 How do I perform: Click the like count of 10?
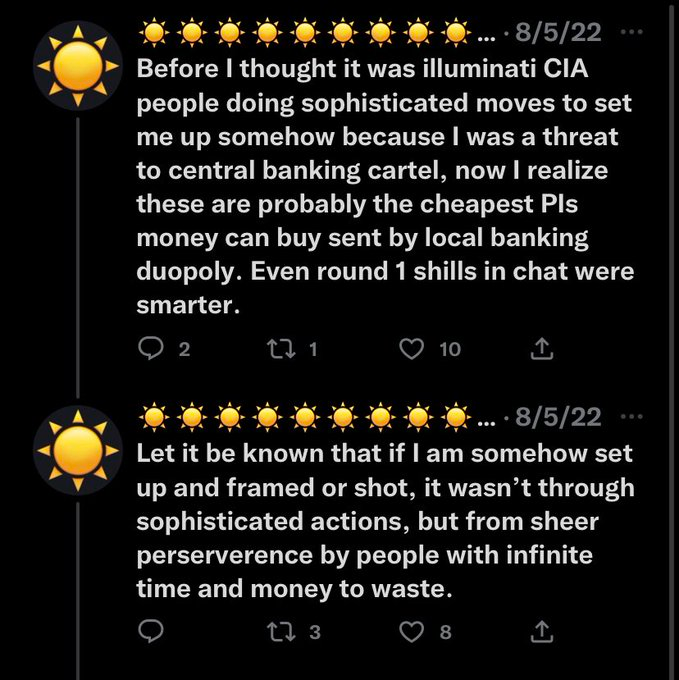tap(449, 348)
